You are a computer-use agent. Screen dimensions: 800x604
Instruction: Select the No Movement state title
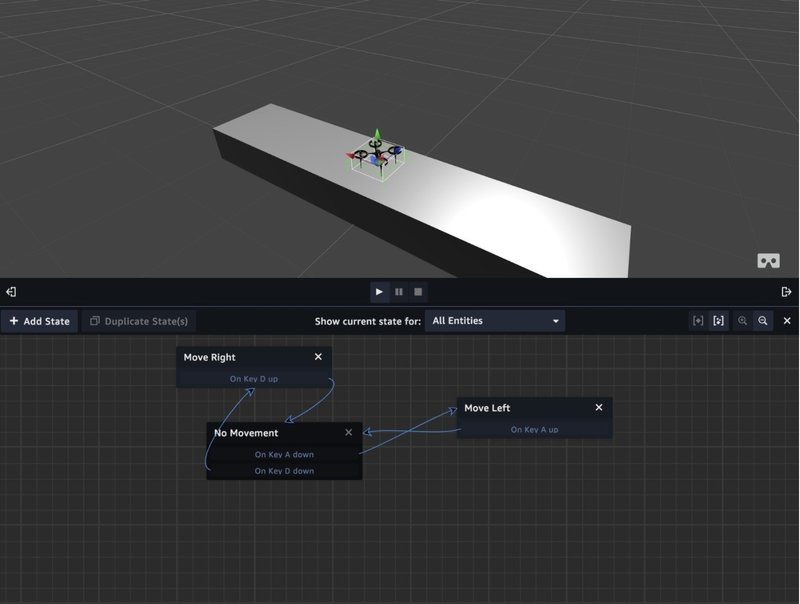246,433
